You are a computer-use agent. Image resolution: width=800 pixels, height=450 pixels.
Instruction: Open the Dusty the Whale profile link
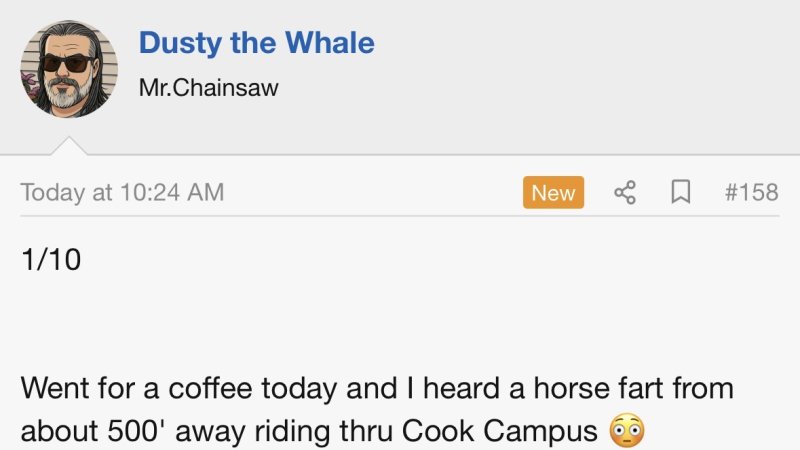click(256, 43)
